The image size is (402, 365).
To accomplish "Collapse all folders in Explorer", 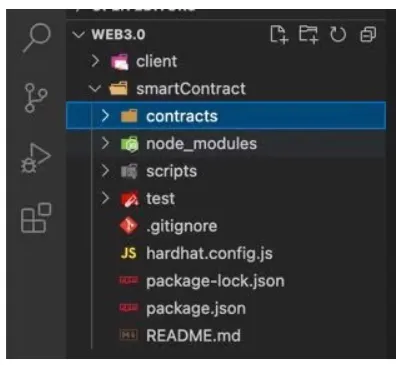I will click(x=368, y=34).
